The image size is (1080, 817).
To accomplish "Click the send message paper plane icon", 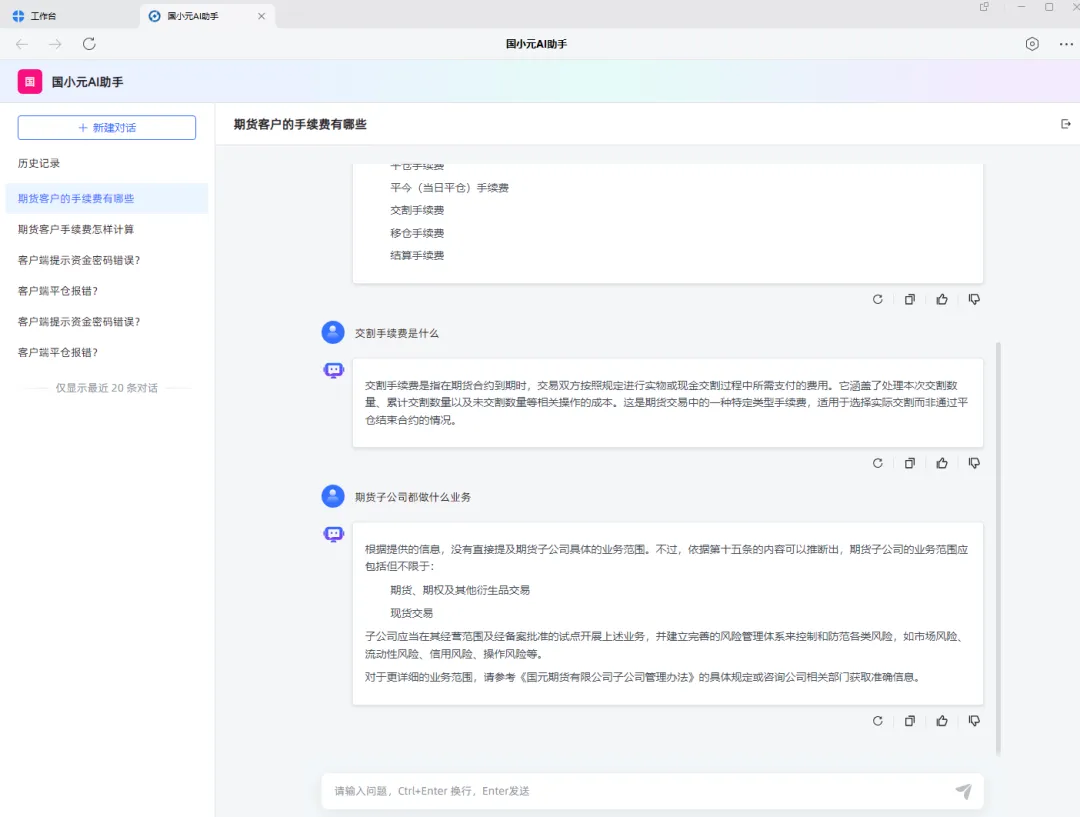I will 963,791.
